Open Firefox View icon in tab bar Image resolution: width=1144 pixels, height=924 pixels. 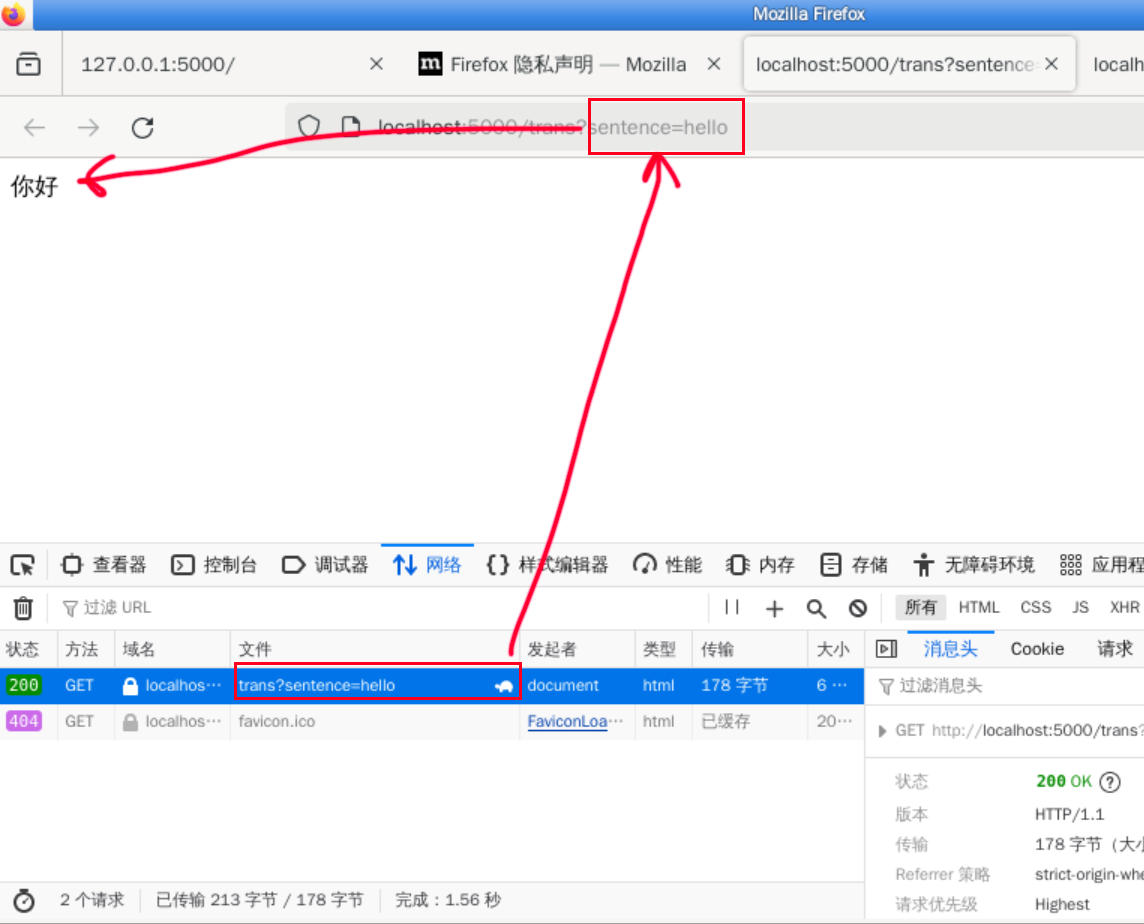(29, 64)
